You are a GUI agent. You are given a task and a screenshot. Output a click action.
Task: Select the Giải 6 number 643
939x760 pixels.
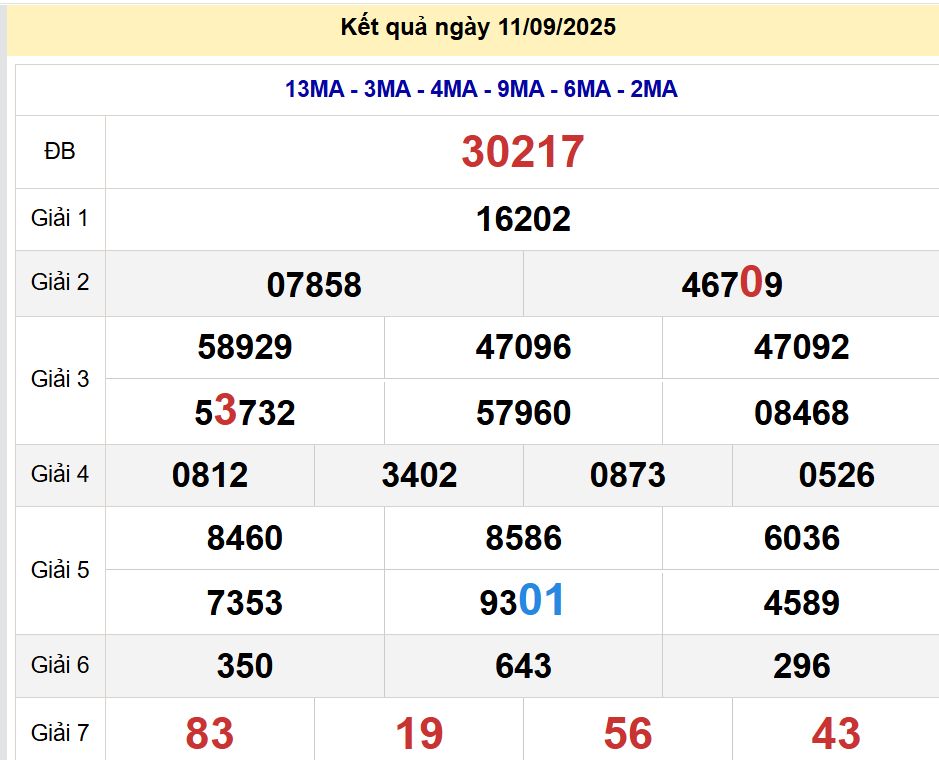(523, 666)
